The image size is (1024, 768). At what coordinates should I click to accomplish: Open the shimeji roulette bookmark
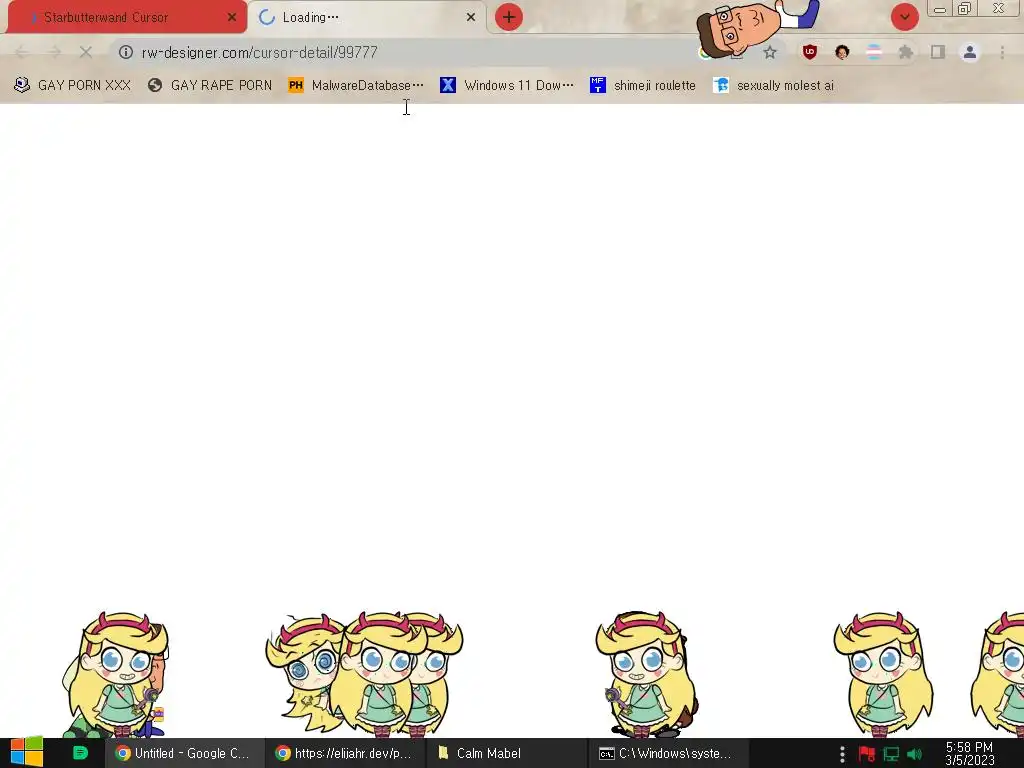(x=643, y=86)
